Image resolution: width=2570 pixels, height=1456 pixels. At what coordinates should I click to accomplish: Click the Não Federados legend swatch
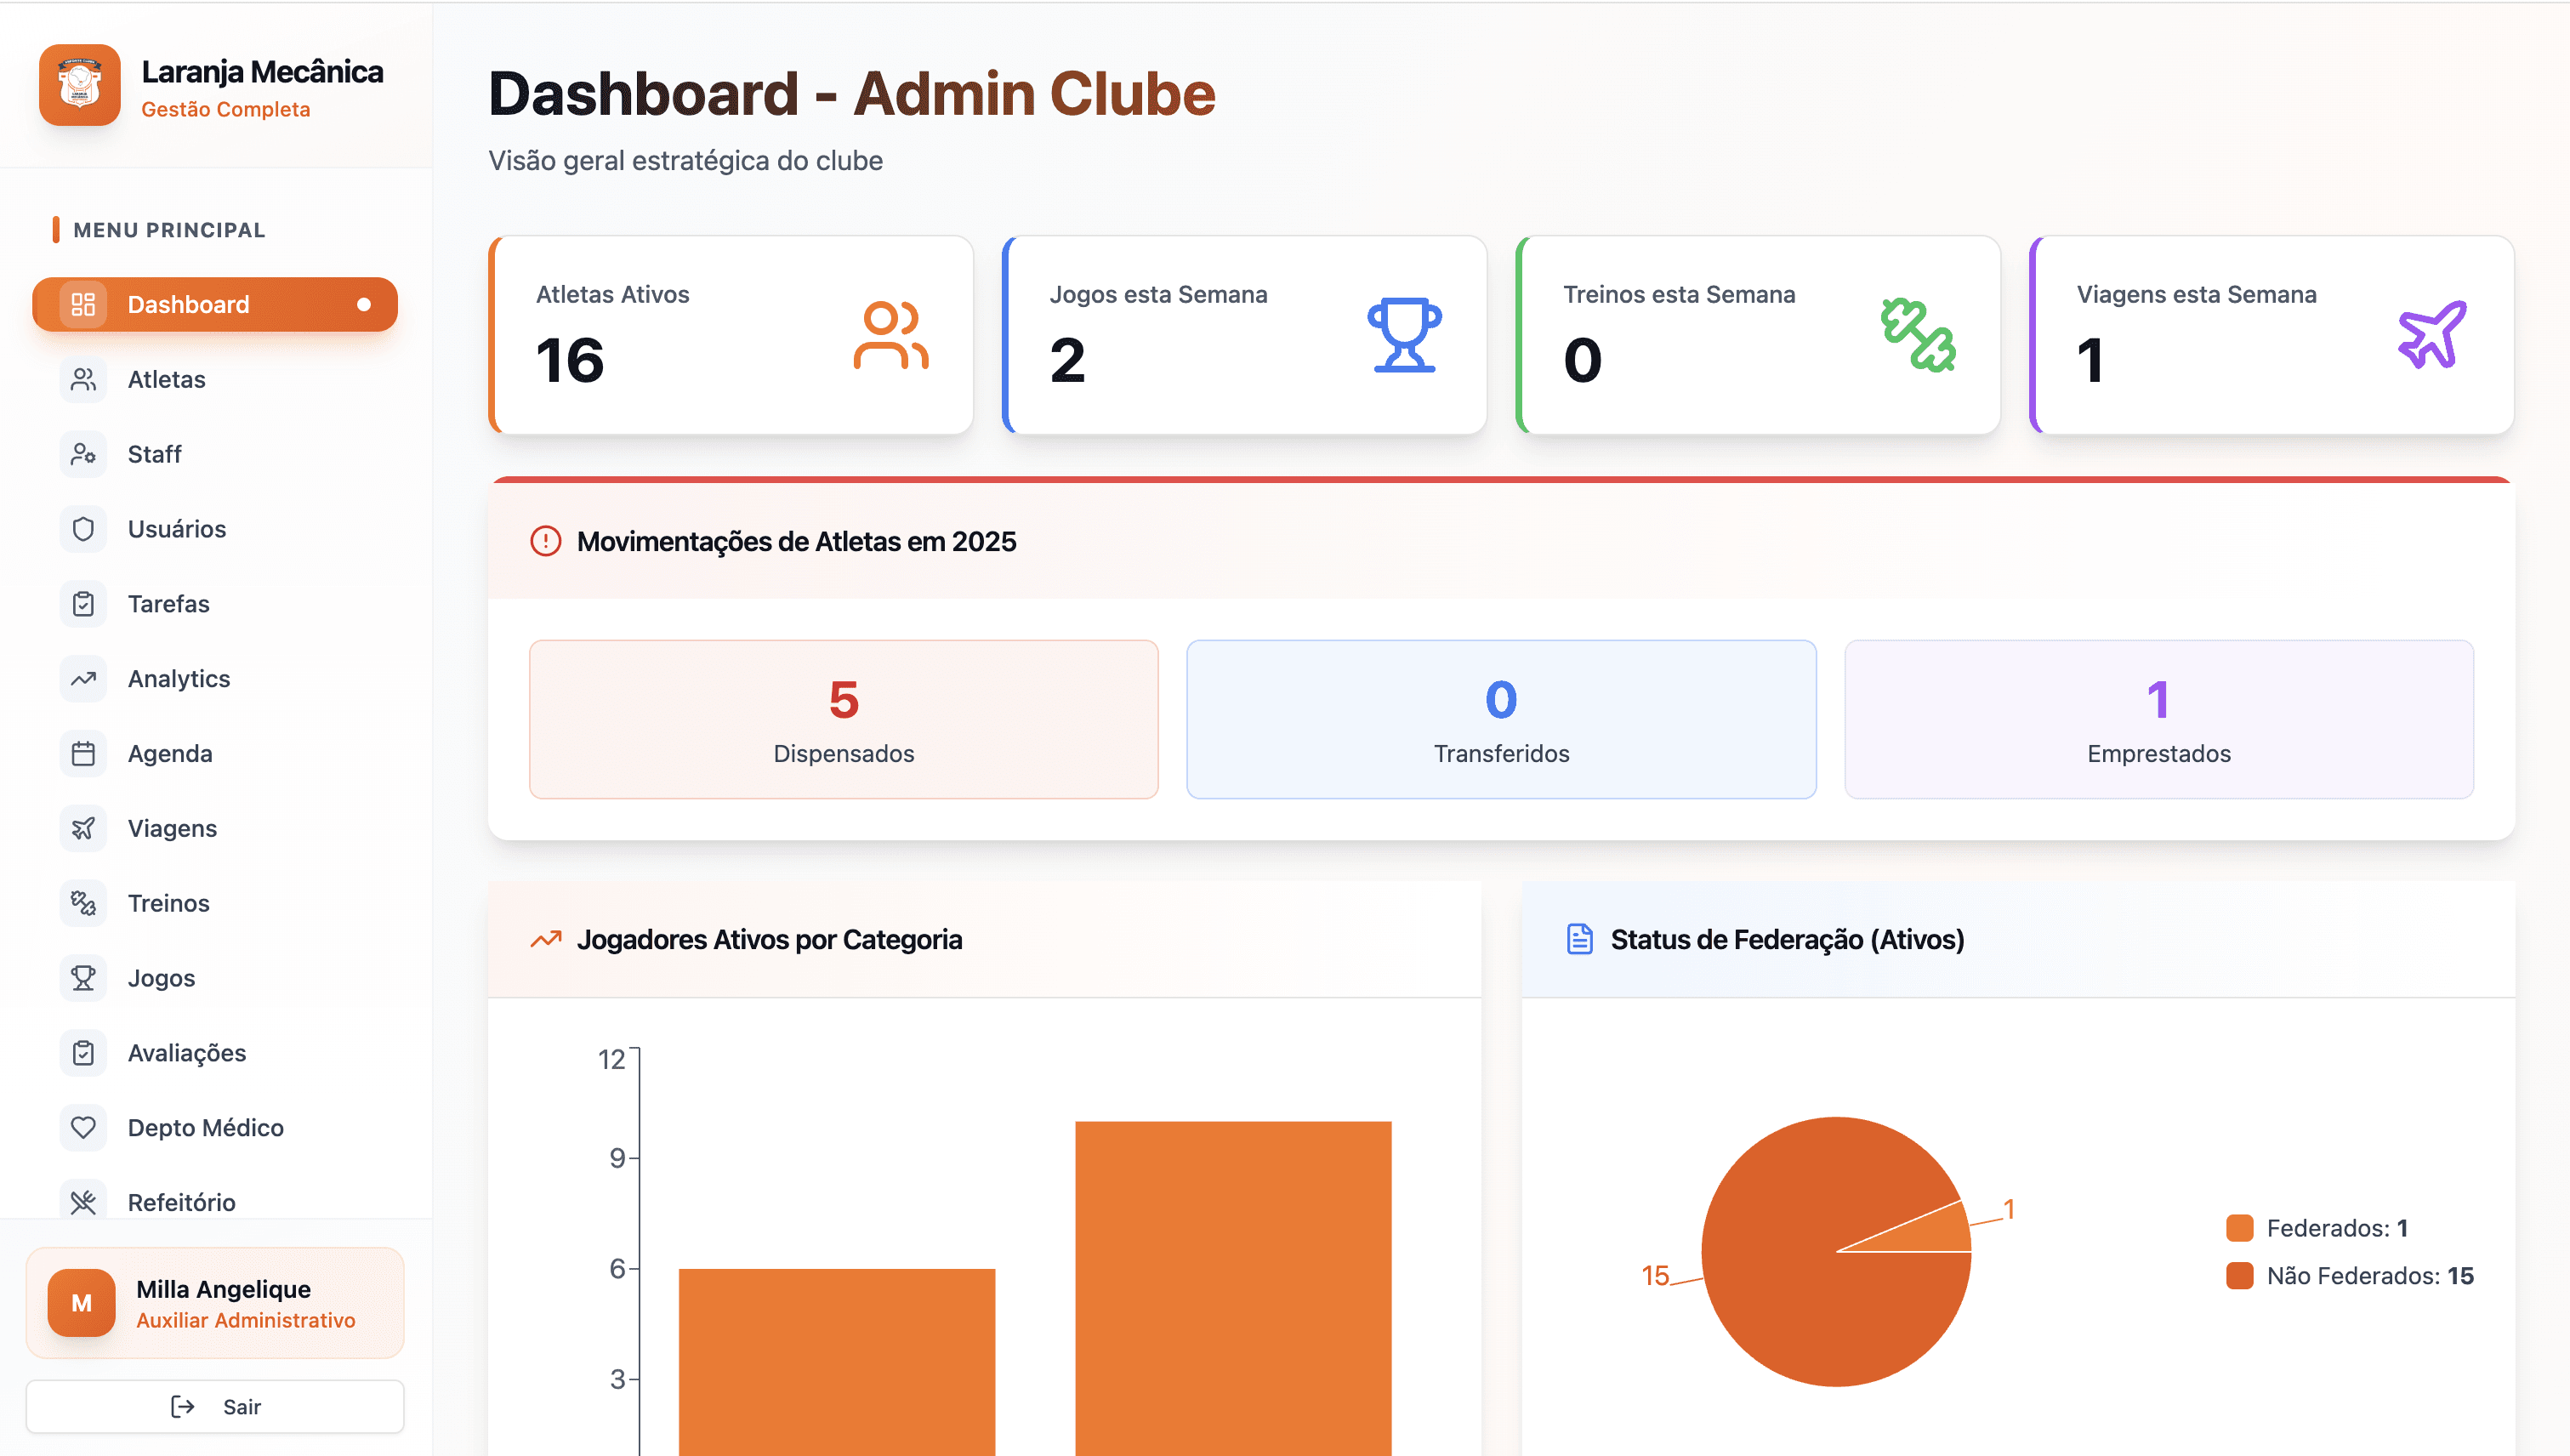2239,1276
